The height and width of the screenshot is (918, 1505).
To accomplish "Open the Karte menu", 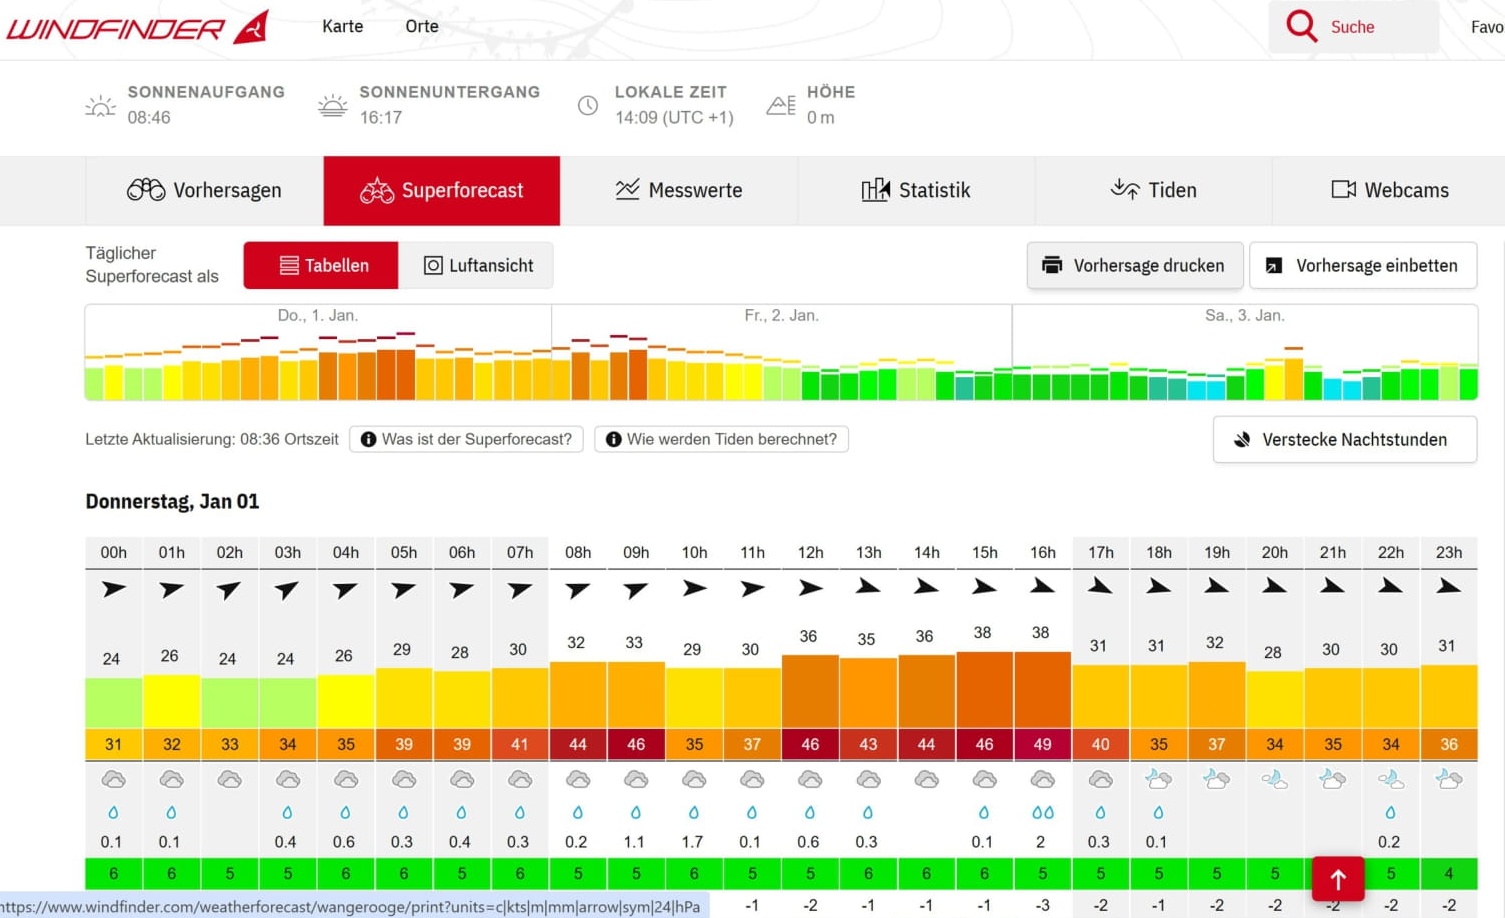I will [342, 27].
